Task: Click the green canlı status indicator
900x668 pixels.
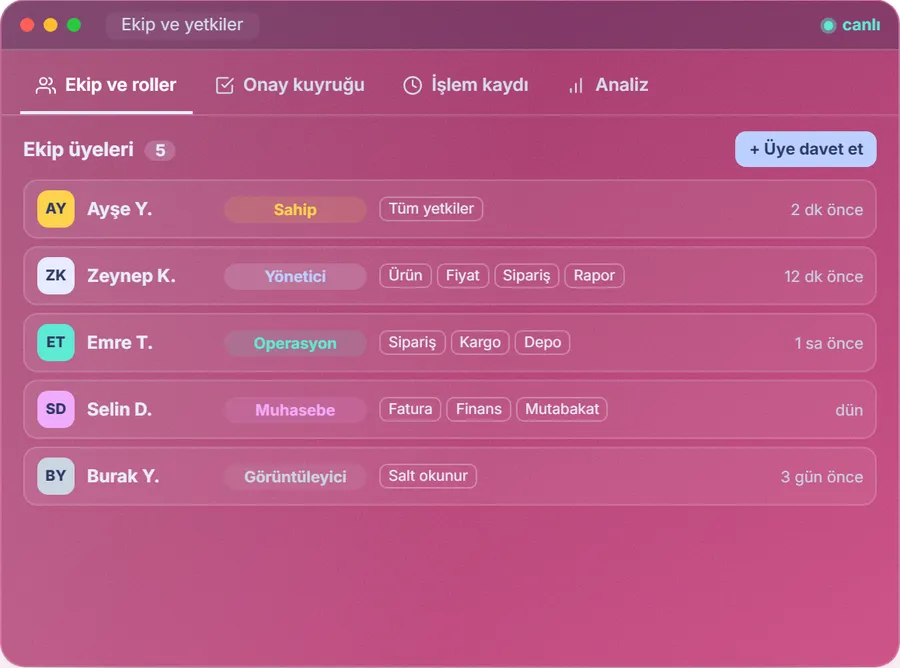Action: pos(828,25)
